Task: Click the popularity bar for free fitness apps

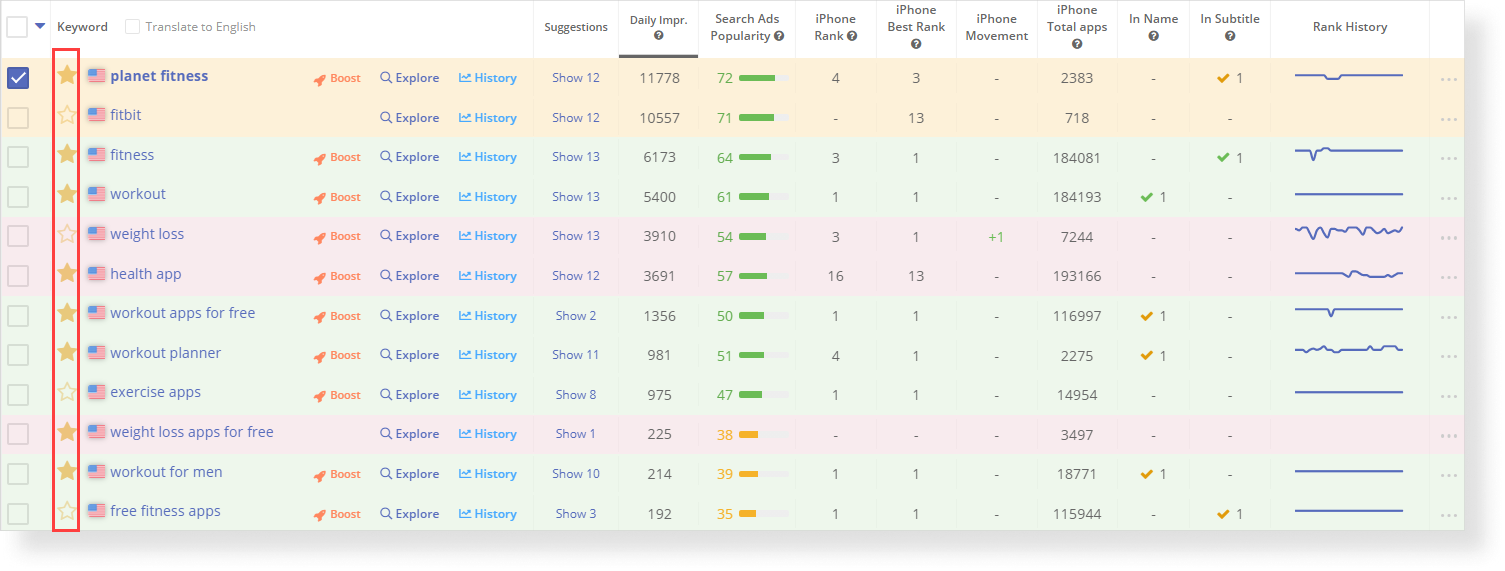Action: coord(764,514)
